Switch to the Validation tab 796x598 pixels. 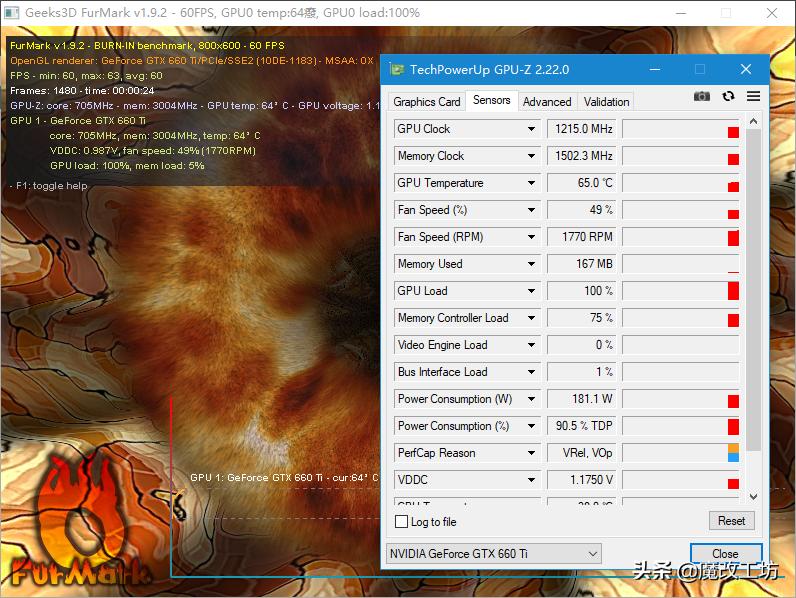(x=606, y=102)
